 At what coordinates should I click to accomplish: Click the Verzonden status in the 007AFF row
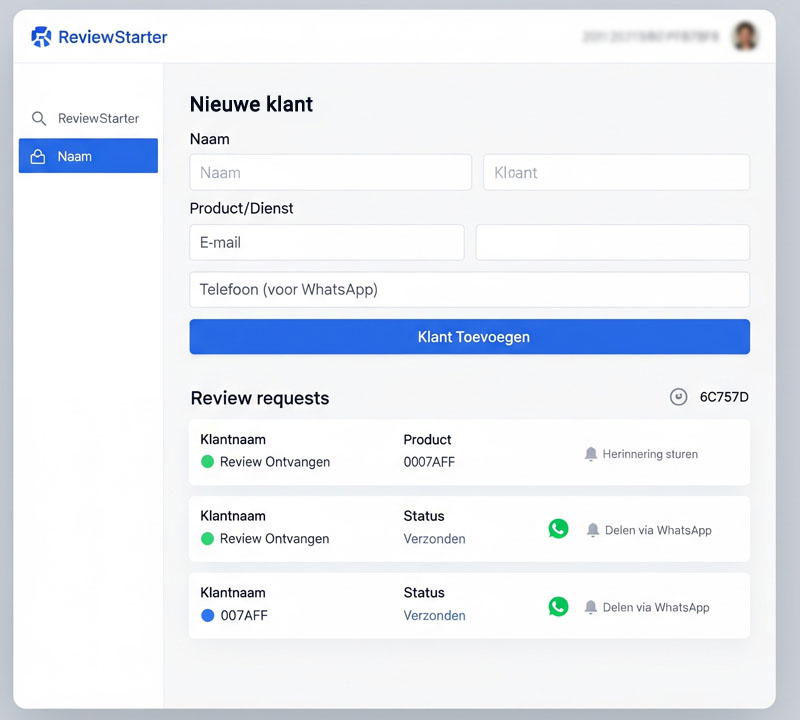(x=434, y=615)
